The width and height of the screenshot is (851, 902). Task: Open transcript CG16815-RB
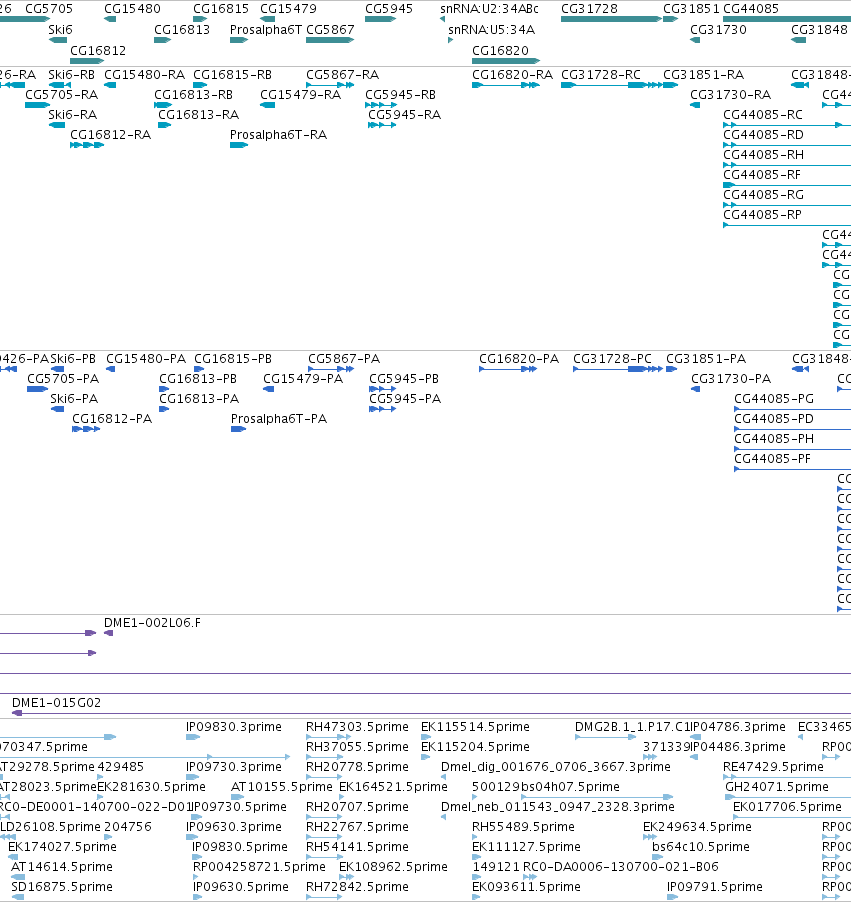point(232,75)
